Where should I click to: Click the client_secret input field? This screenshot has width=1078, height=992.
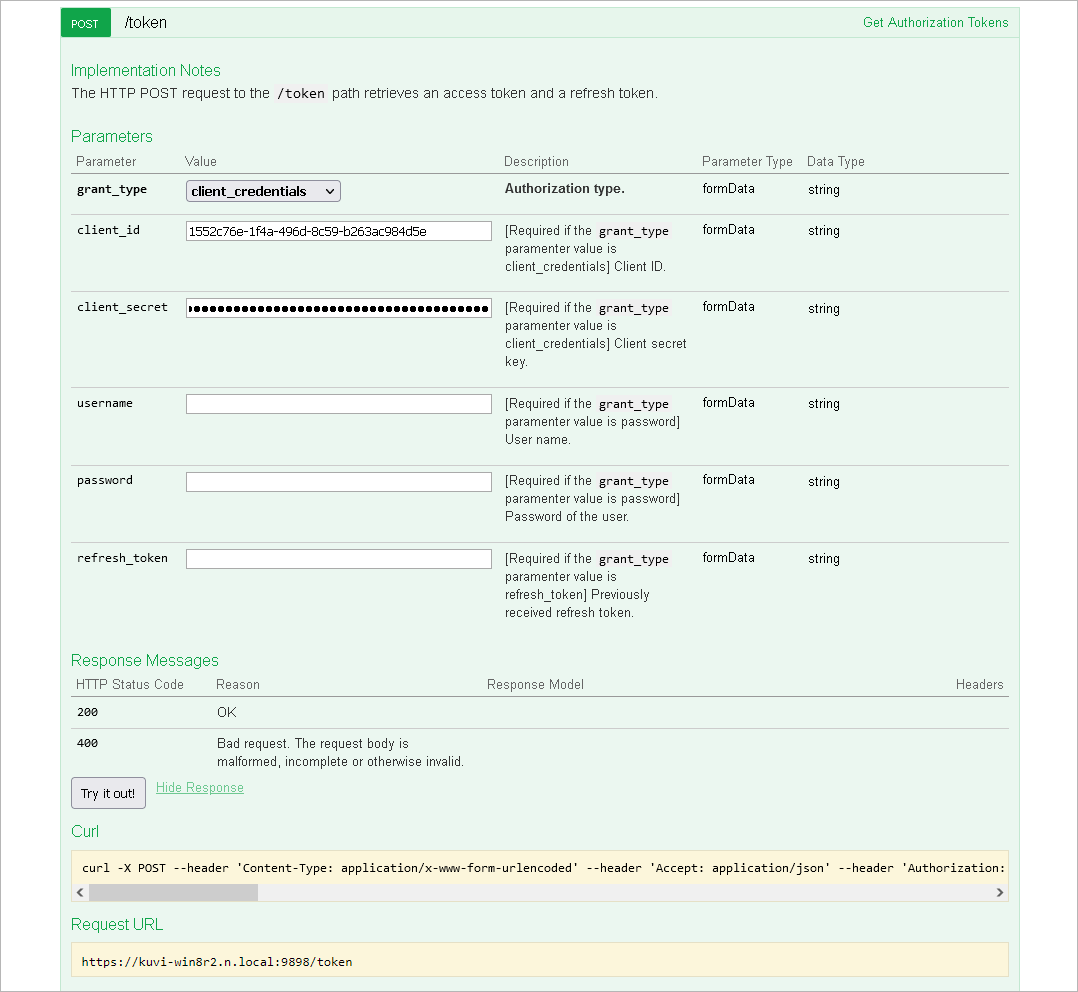click(x=338, y=308)
